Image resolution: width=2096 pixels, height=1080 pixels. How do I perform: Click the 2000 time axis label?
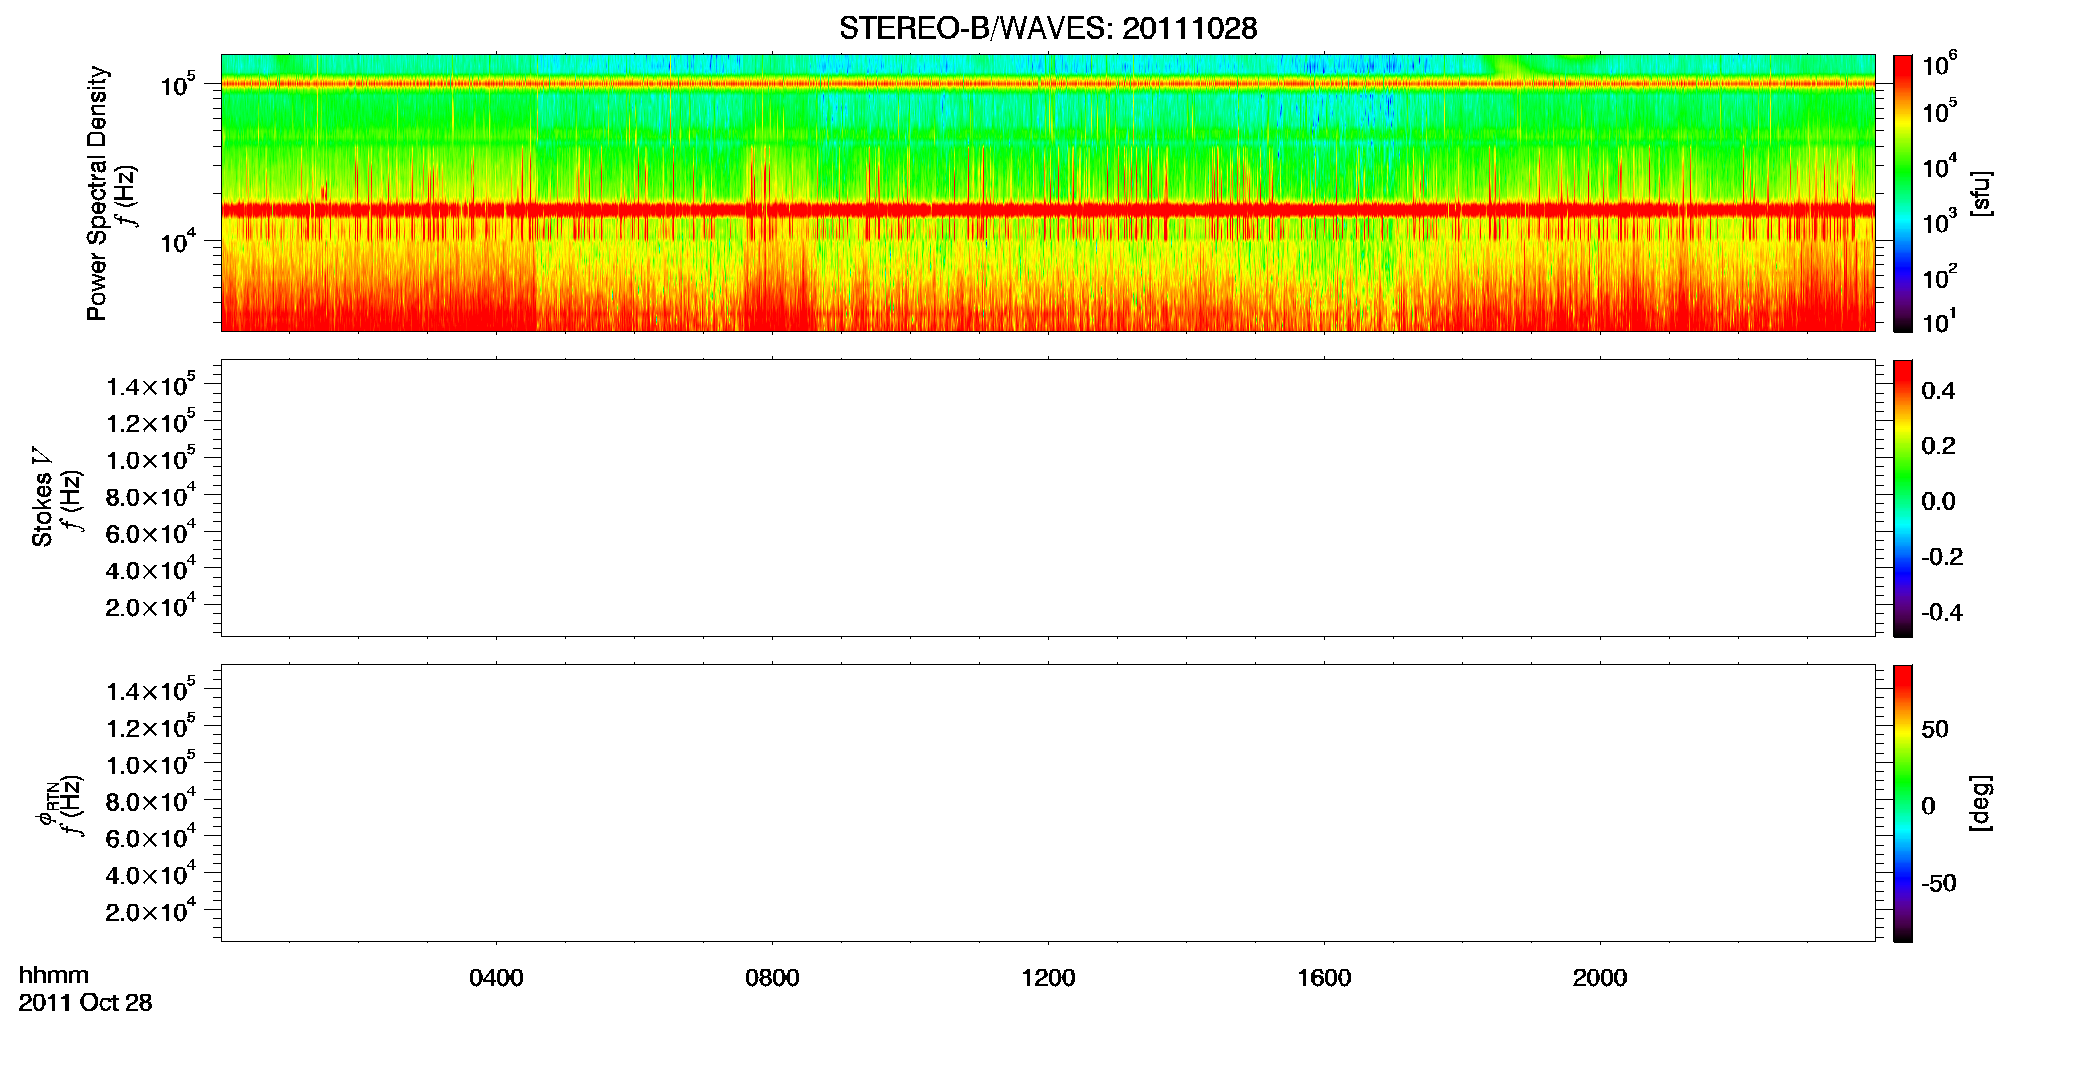pyautogui.click(x=1600, y=978)
